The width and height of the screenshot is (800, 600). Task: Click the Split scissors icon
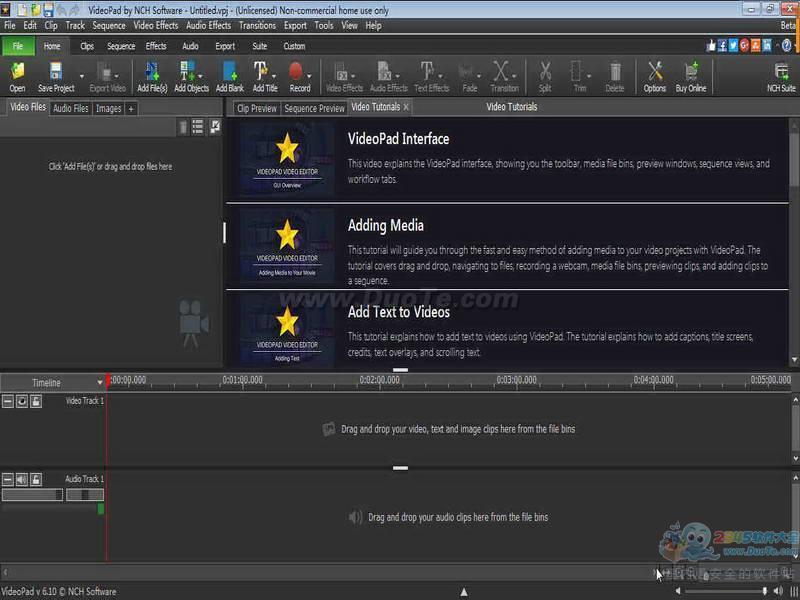click(x=545, y=77)
